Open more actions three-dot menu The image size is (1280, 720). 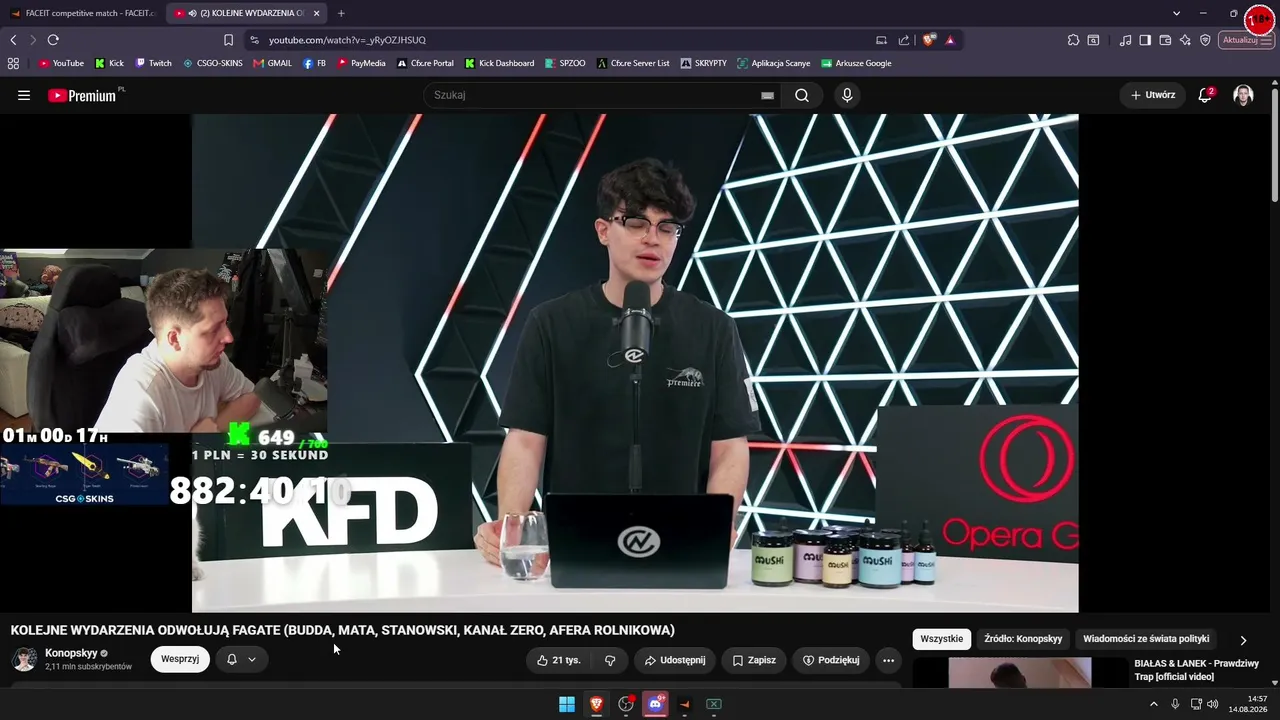(x=888, y=660)
